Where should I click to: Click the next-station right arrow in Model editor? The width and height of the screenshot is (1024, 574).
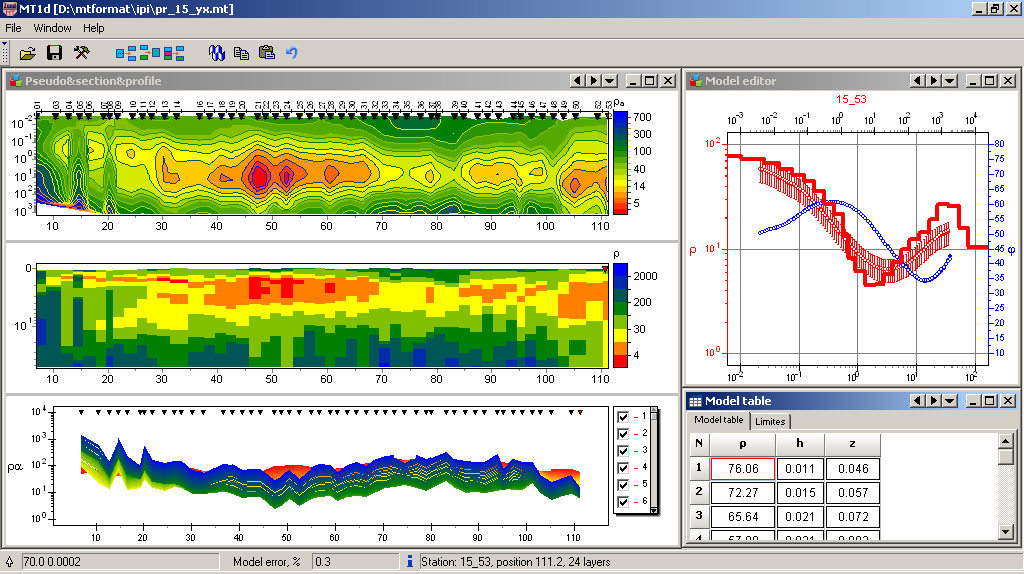point(933,81)
